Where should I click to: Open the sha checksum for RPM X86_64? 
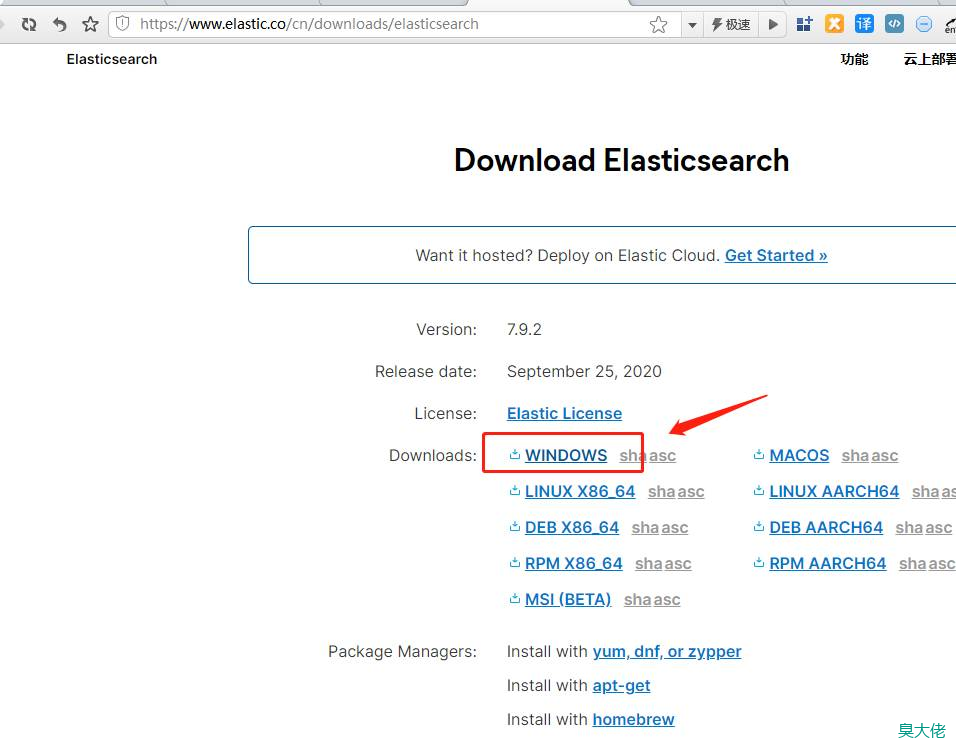tap(649, 564)
